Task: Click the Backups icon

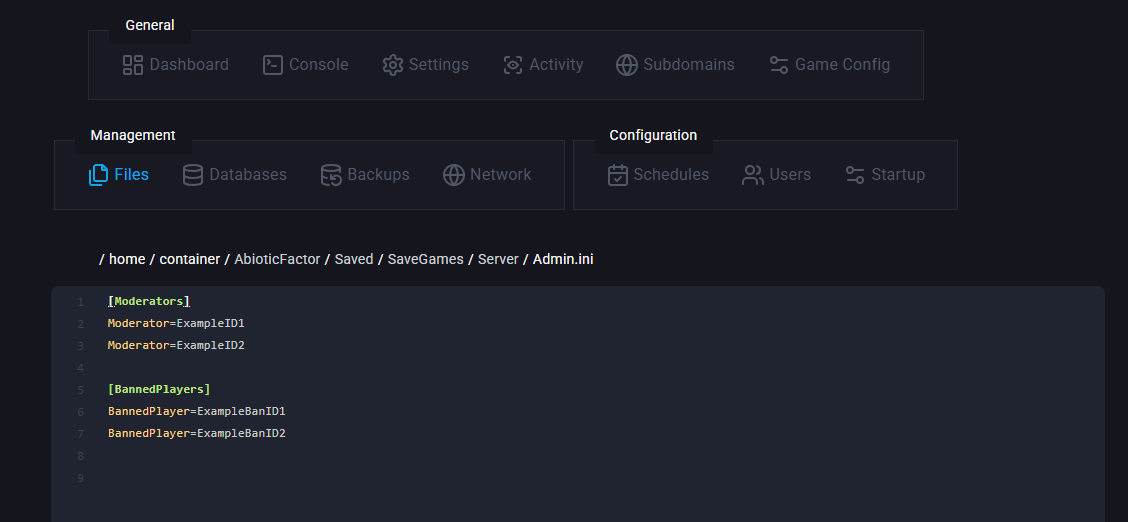Action: [x=331, y=175]
